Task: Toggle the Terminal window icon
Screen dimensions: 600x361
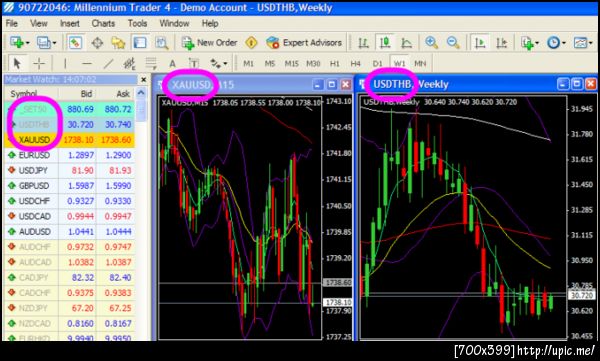Action: pos(140,42)
